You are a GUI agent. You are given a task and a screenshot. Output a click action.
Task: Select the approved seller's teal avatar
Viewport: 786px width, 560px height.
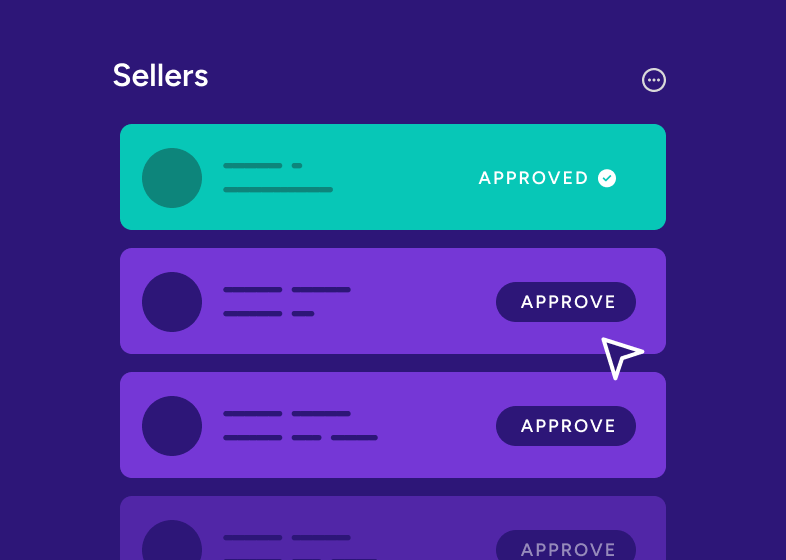click(172, 178)
